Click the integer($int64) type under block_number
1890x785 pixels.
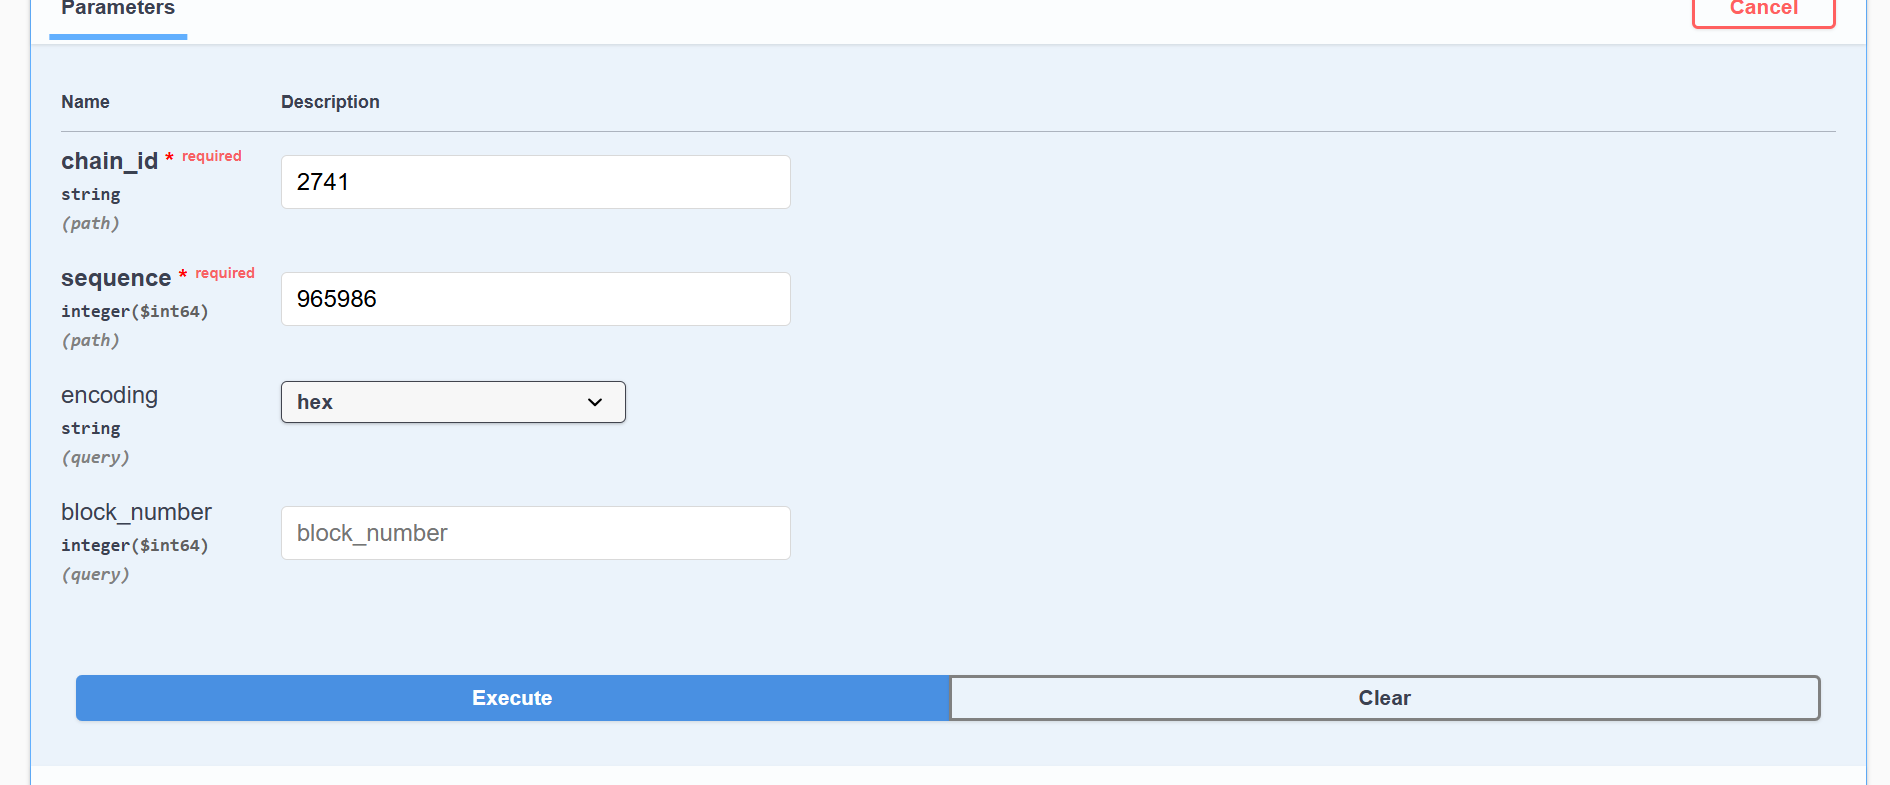pos(135,545)
